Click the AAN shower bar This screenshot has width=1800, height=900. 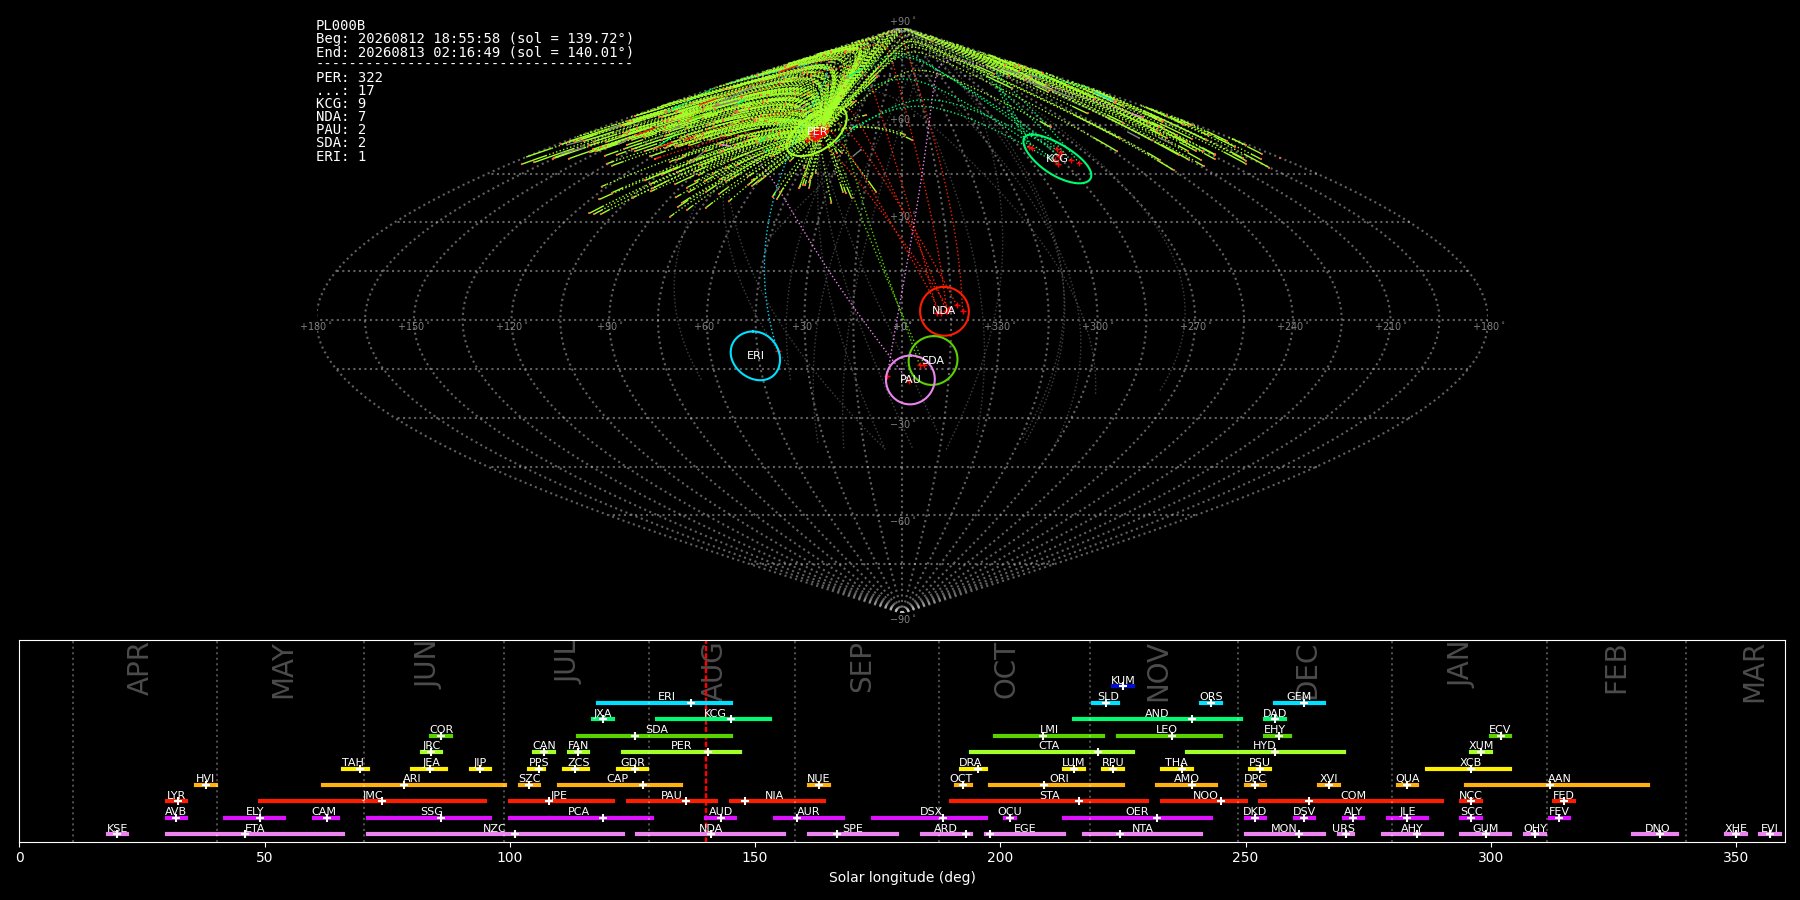(x=1557, y=785)
